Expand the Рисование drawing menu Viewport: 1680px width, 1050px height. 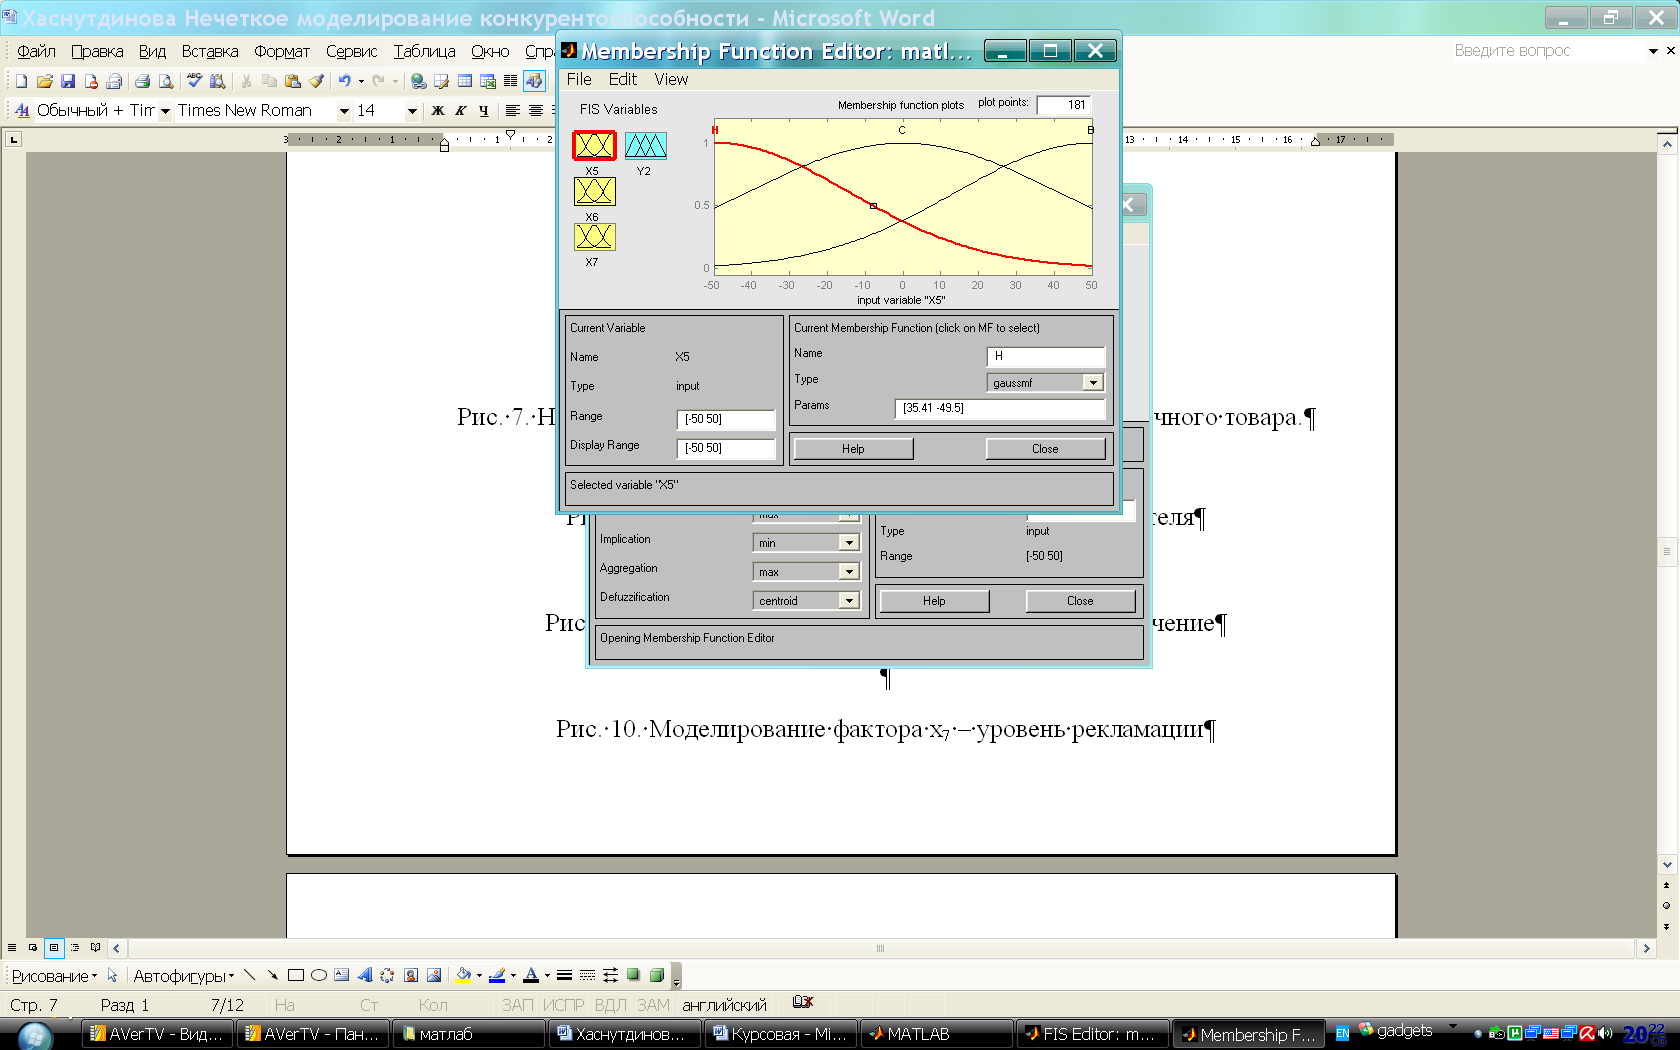54,976
